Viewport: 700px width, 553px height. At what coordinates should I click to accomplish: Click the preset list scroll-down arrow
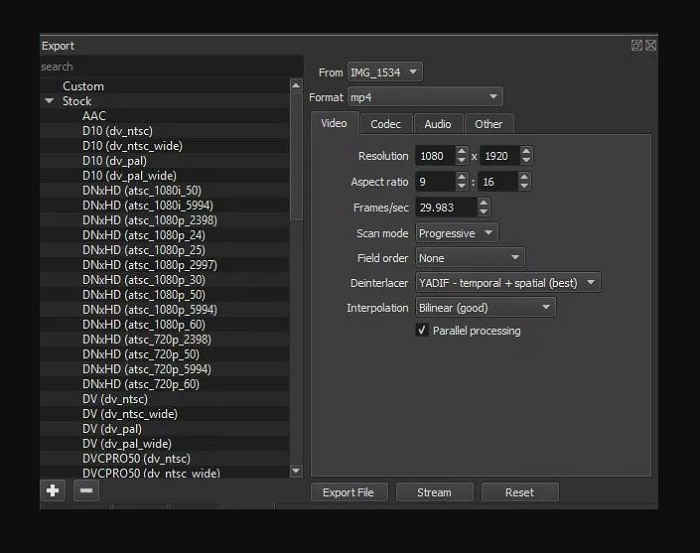[x=295, y=470]
